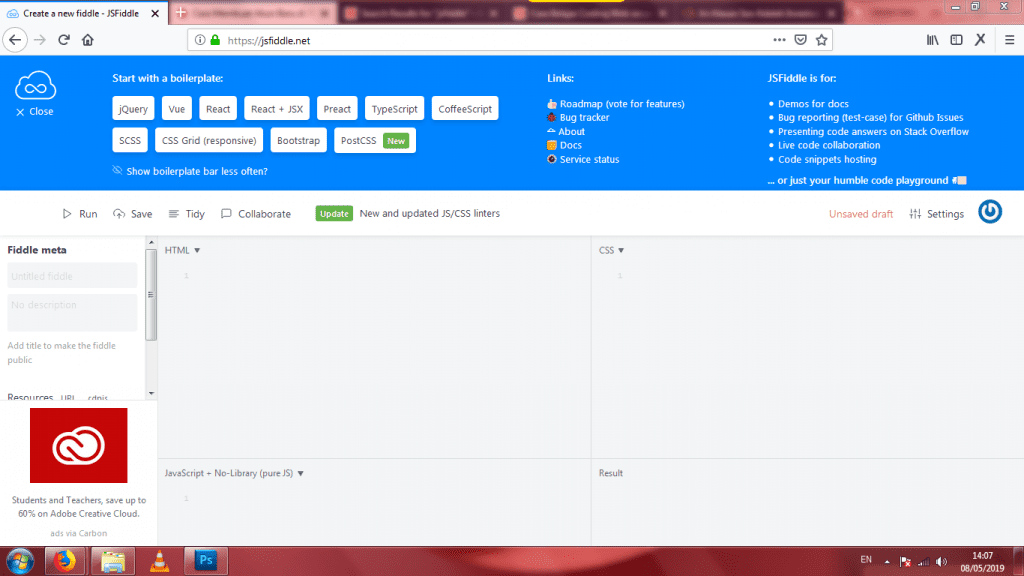Open page actions three-dot menu

coord(779,40)
